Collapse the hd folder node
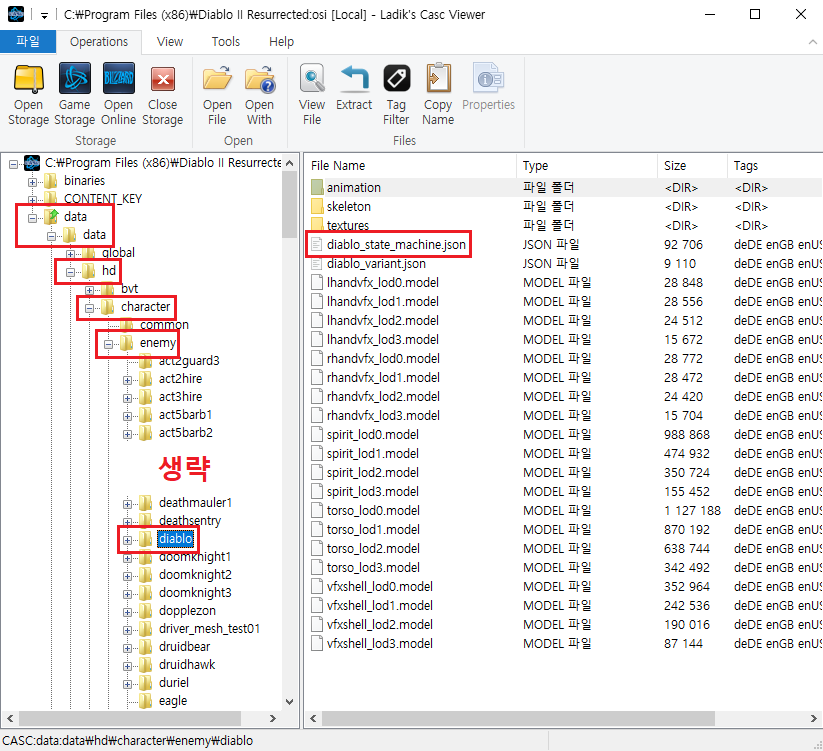This screenshot has height=751, width=823. 70,272
